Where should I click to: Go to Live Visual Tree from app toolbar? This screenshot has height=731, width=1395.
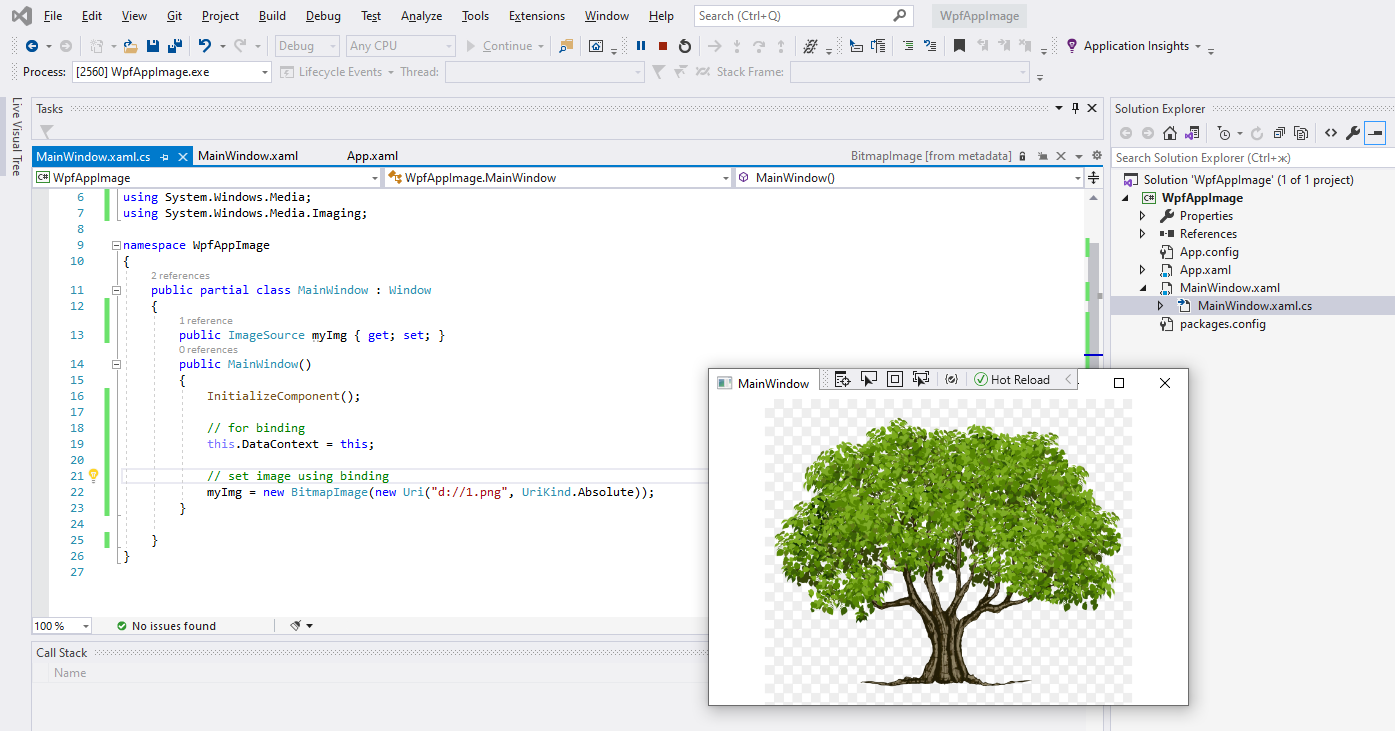click(842, 379)
